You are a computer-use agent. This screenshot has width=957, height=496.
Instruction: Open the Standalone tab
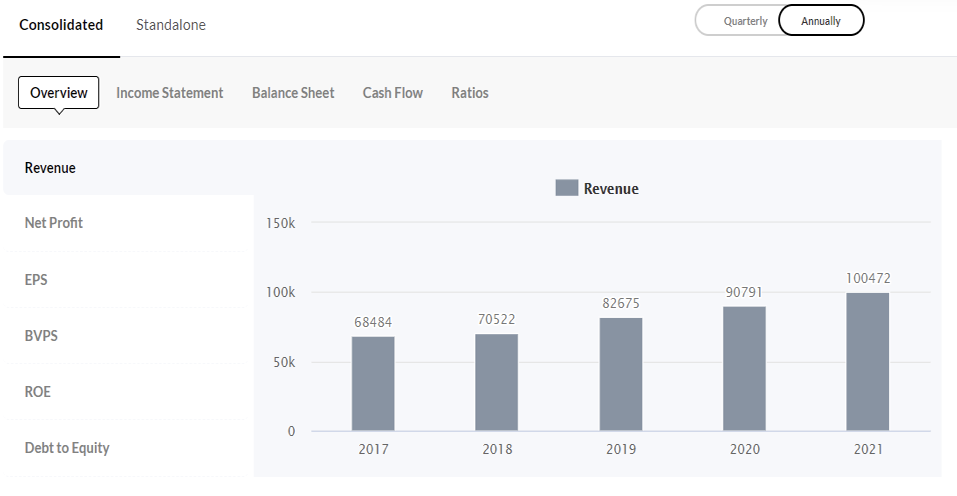pyautogui.click(x=171, y=25)
